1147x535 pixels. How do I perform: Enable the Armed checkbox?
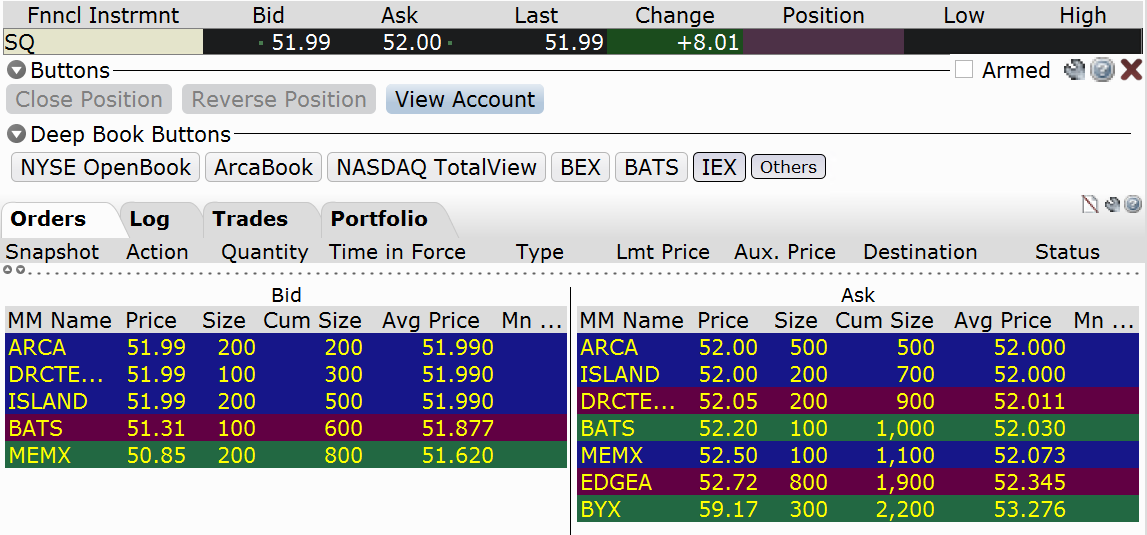tap(964, 70)
